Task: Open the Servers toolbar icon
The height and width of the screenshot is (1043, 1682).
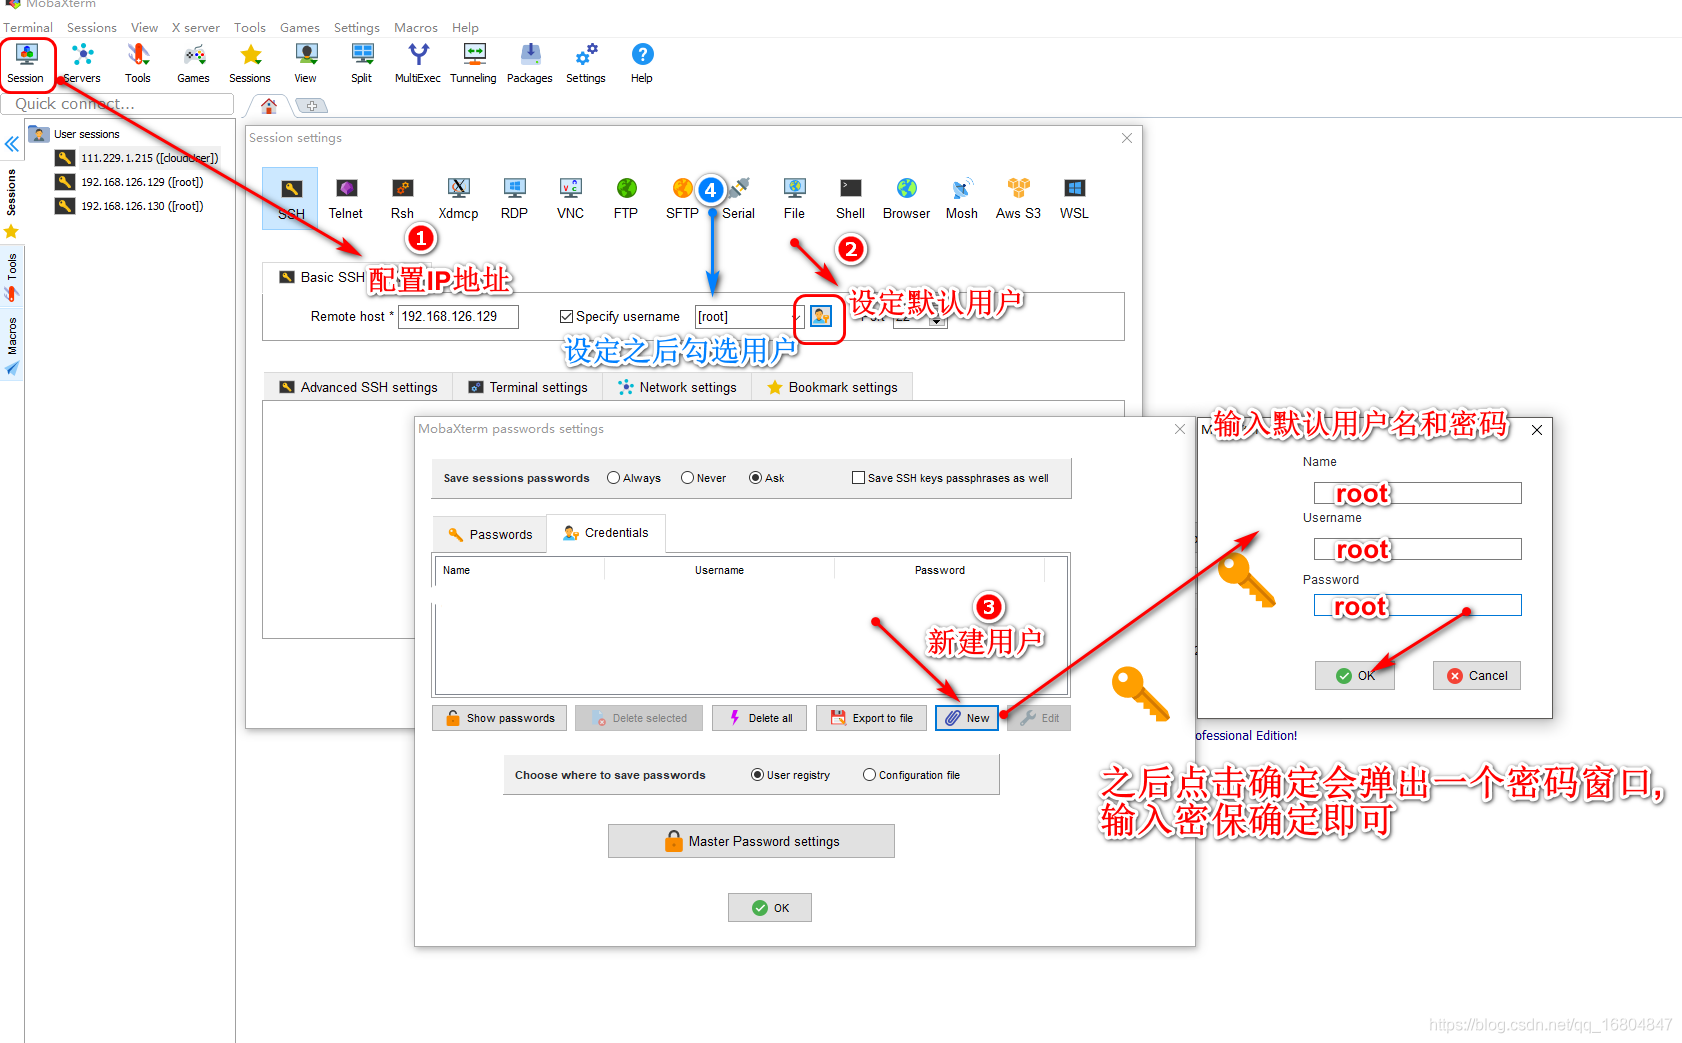Action: 82,63
